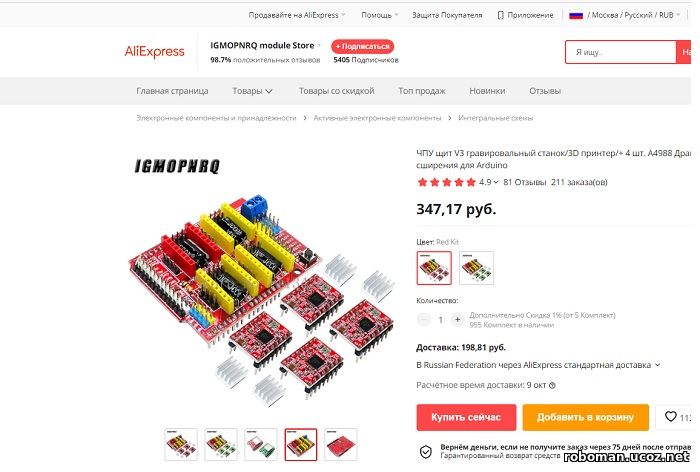
Task: Open the Топ продаж tab
Action: 421,91
